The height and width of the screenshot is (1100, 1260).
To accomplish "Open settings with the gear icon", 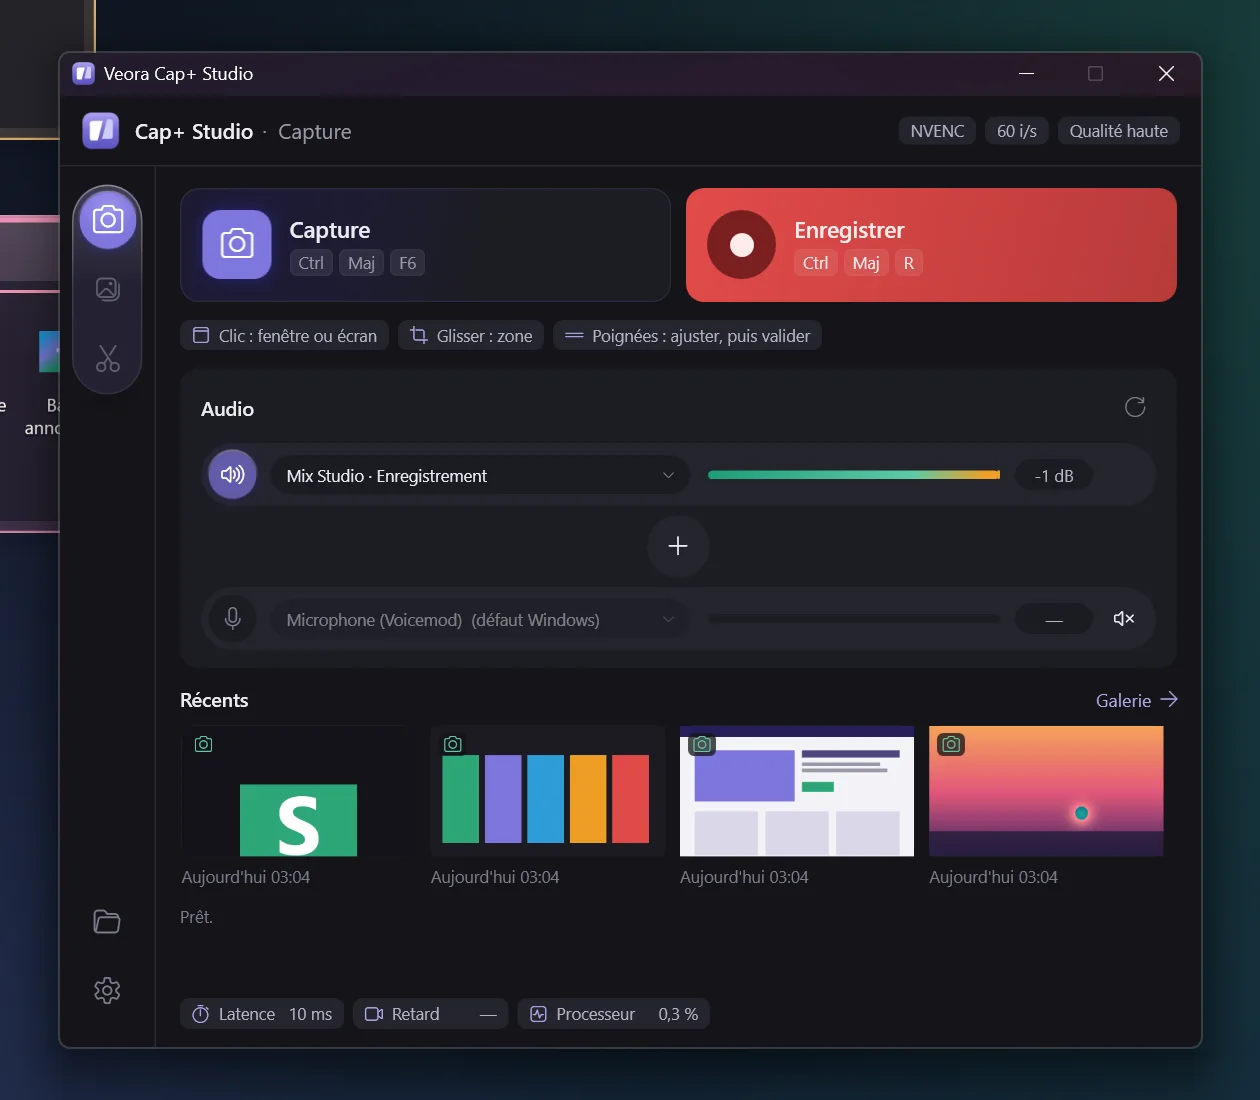I will click(107, 990).
